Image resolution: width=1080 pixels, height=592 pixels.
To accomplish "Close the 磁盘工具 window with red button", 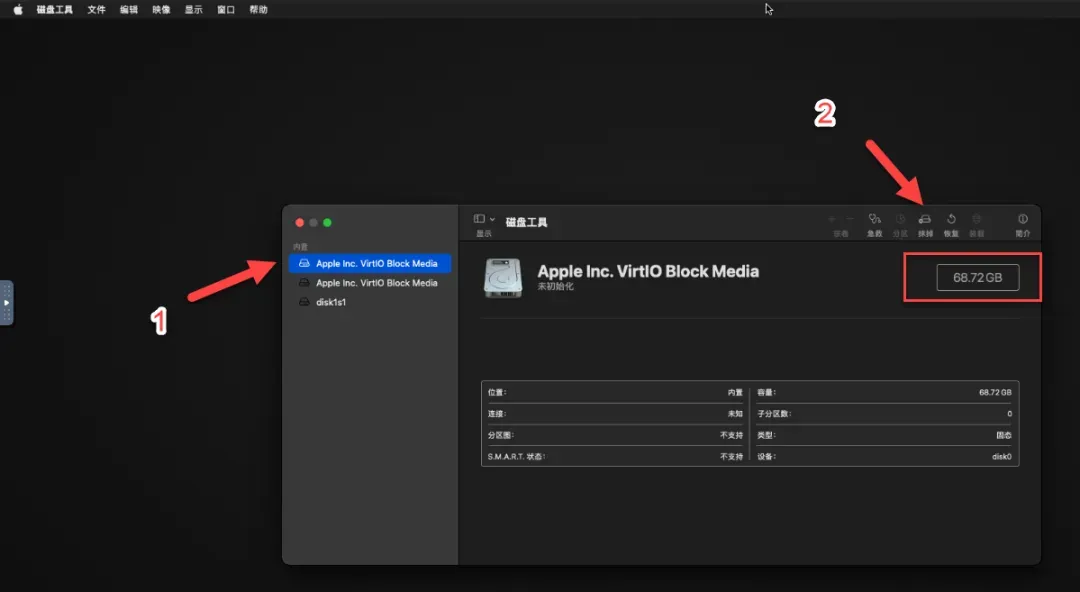I will coord(300,223).
